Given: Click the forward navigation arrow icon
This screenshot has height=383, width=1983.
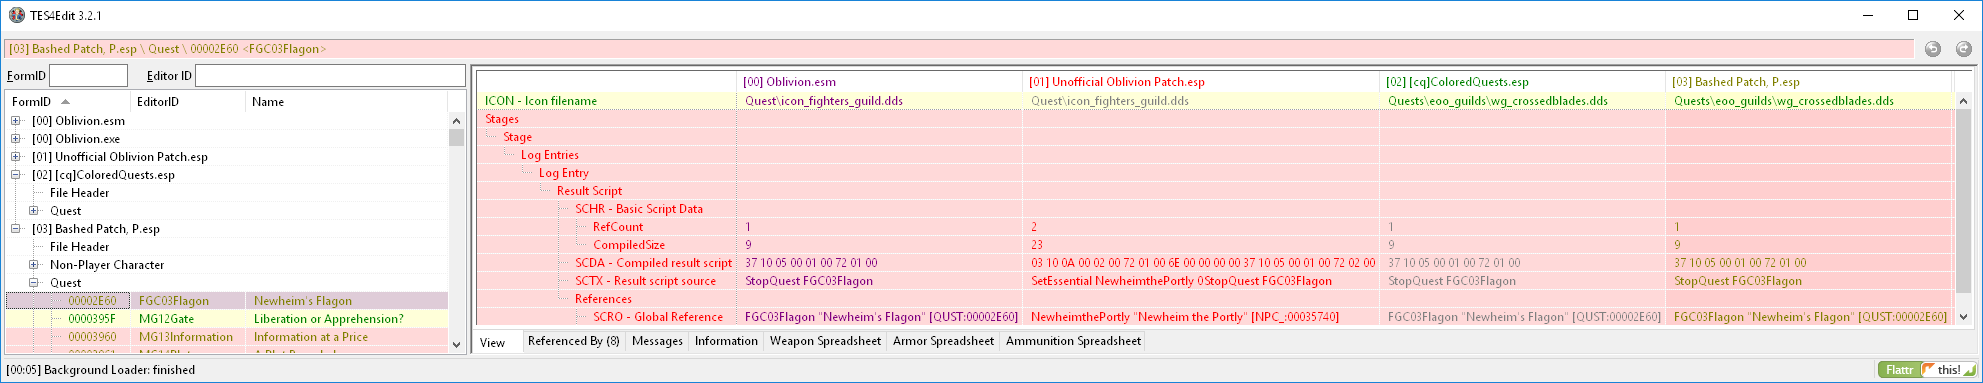Looking at the screenshot, I should coord(1964,49).
